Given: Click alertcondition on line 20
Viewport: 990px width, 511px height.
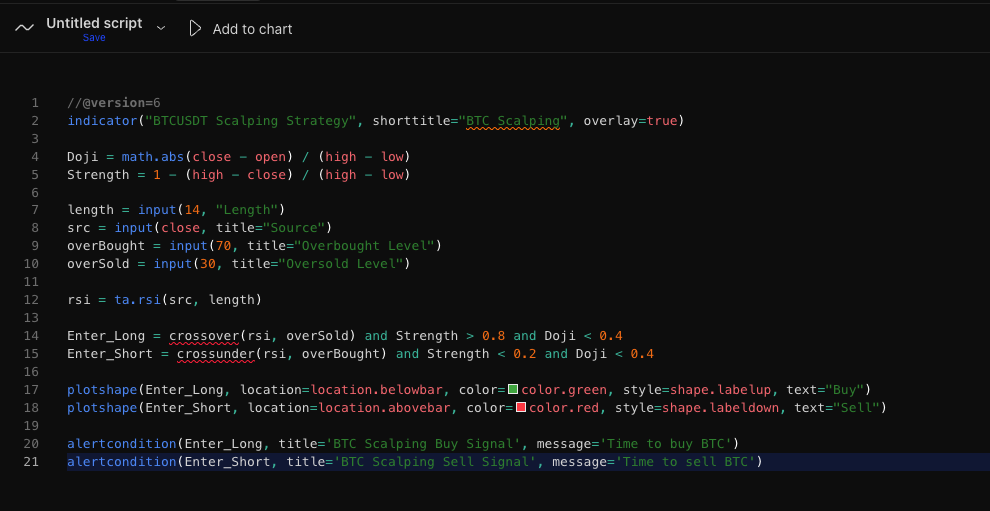Looking at the screenshot, I should [x=122, y=444].
